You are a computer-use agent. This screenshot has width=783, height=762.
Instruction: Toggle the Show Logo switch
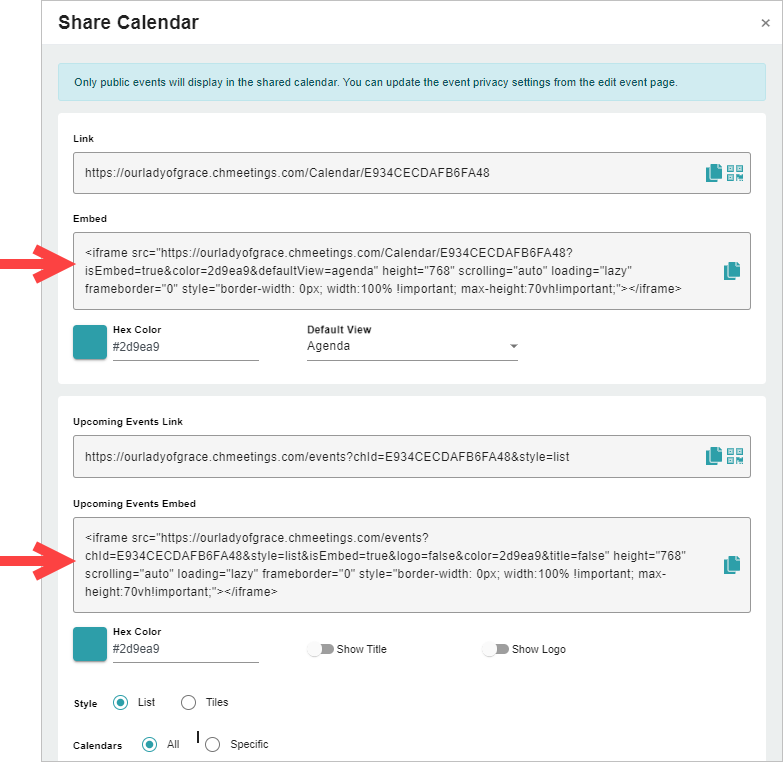[495, 649]
